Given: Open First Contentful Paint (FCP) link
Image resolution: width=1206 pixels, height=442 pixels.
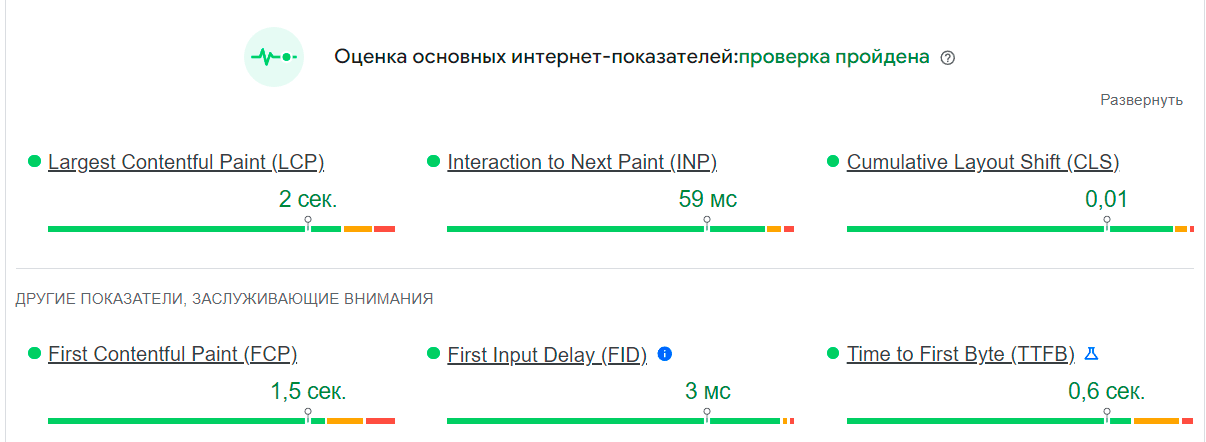Looking at the screenshot, I should point(173,354).
